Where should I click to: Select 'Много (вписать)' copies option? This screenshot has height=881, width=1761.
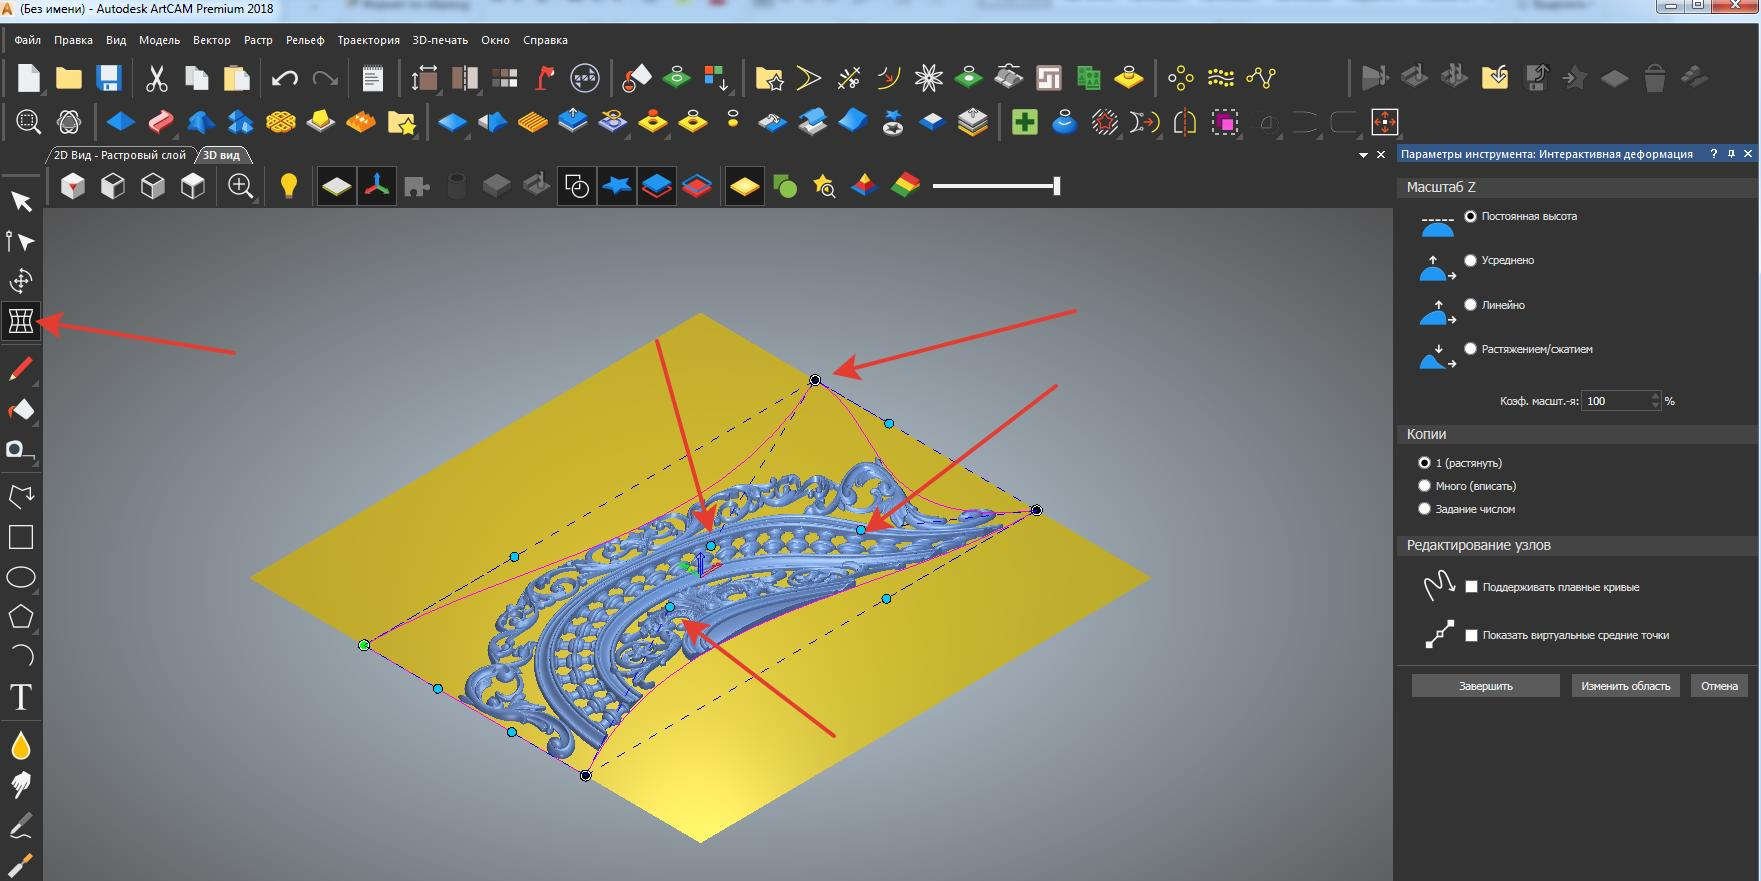(x=1424, y=486)
